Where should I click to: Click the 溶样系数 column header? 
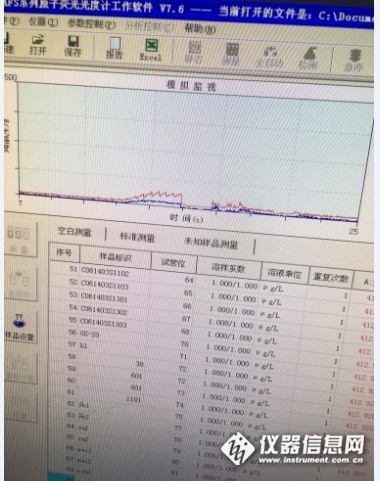click(x=228, y=267)
